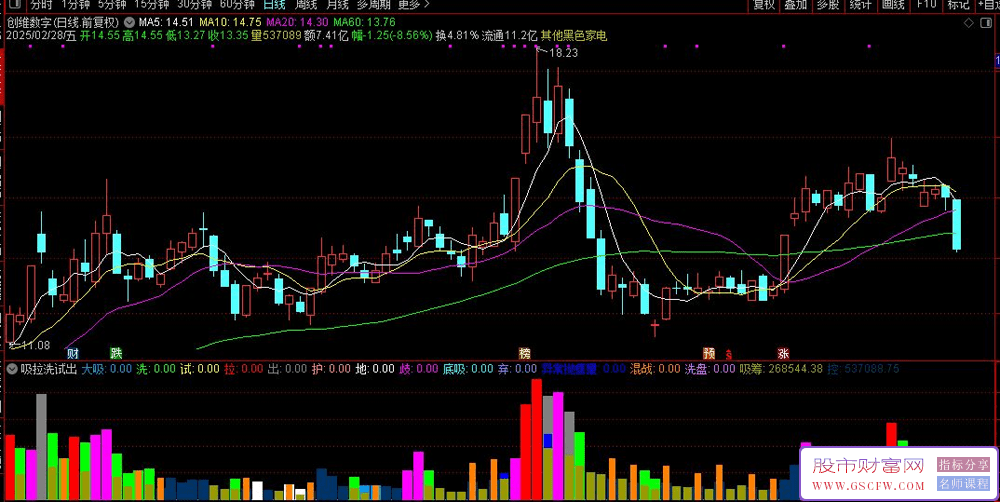This screenshot has height=502, width=1000.
Task: Open the 统计 statistics button
Action: (860, 4)
